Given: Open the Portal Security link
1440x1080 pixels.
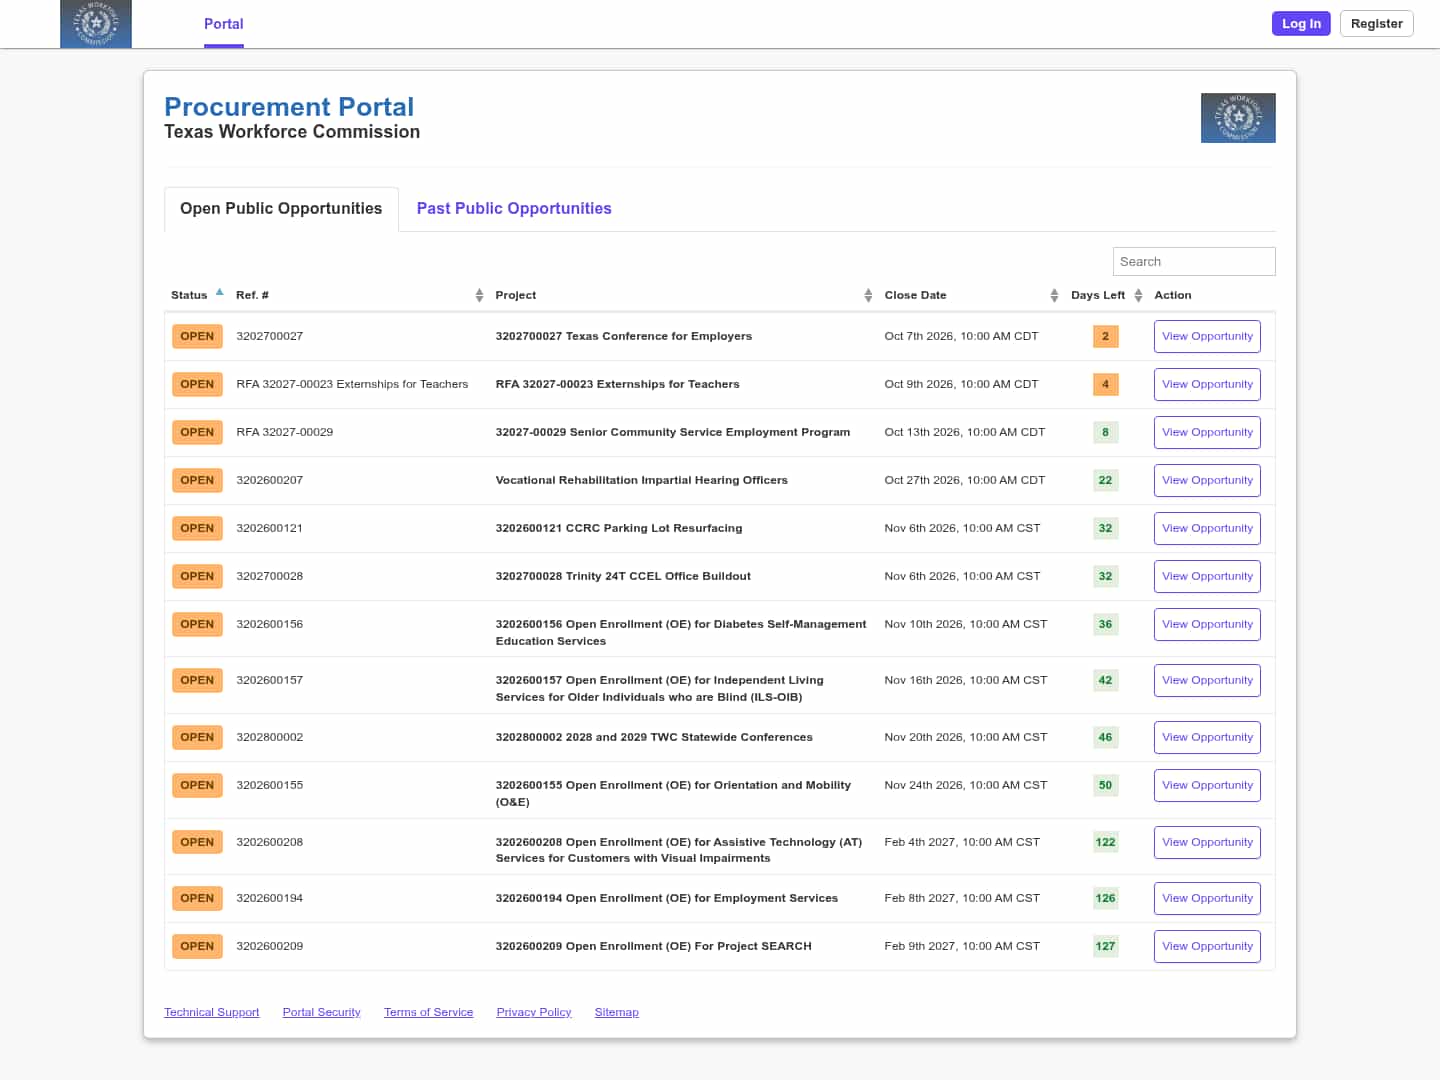Looking at the screenshot, I should click(x=321, y=1013).
